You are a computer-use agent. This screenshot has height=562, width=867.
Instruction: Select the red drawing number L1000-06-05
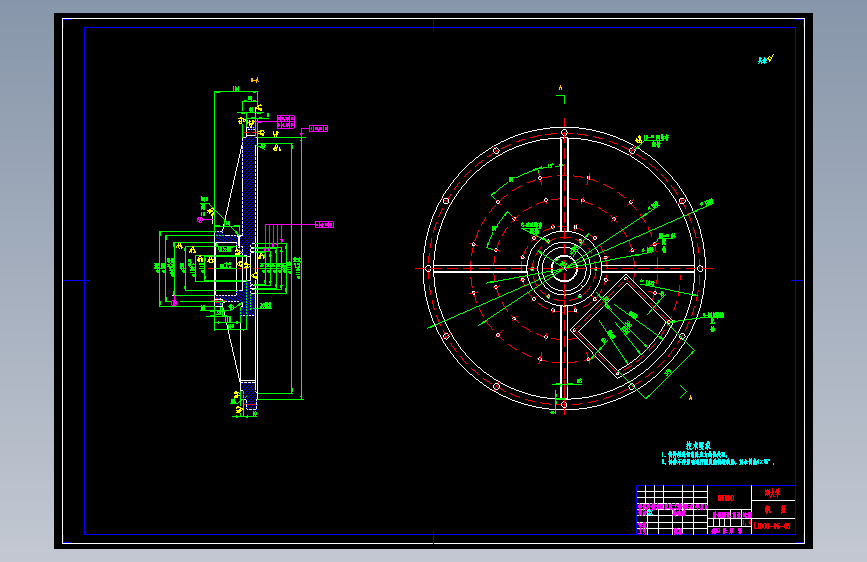772,526
